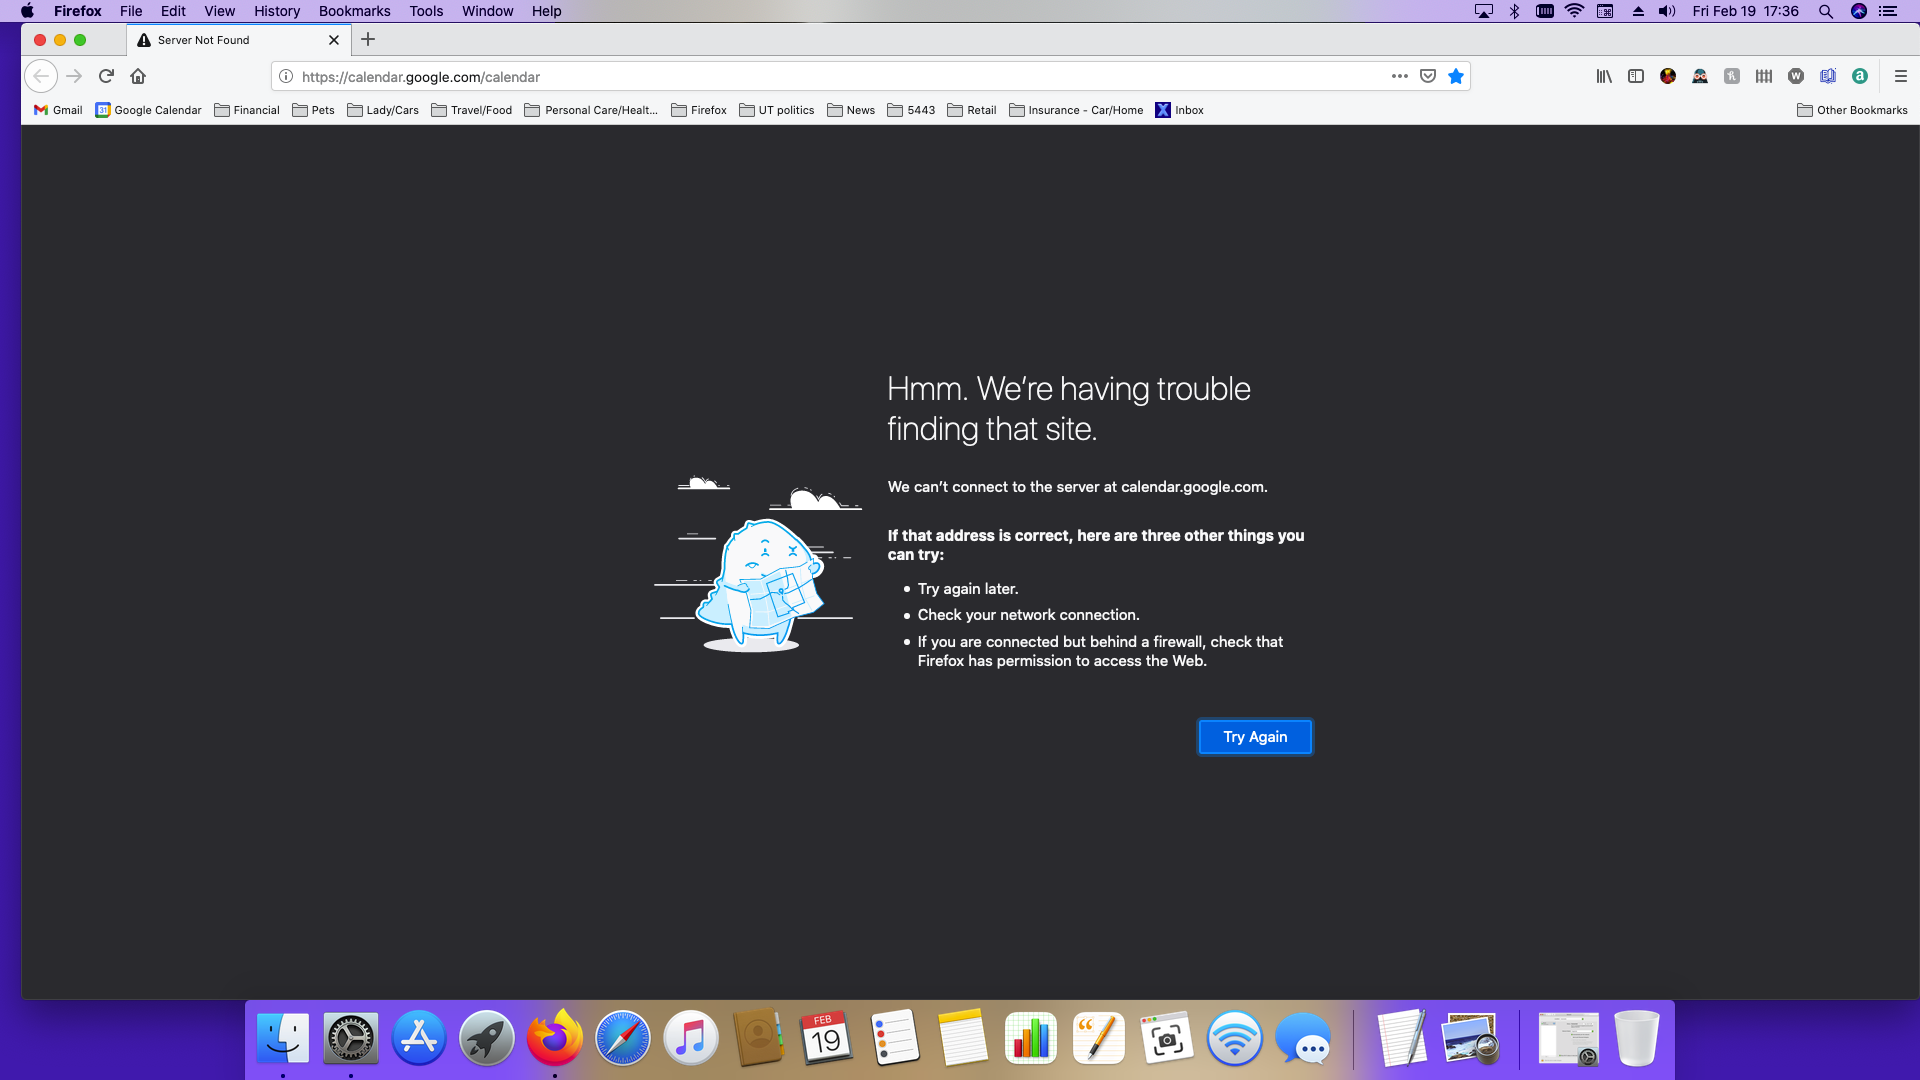Image resolution: width=1920 pixels, height=1080 pixels.
Task: Expand the Pets bookmarks folder
Action: coord(313,110)
